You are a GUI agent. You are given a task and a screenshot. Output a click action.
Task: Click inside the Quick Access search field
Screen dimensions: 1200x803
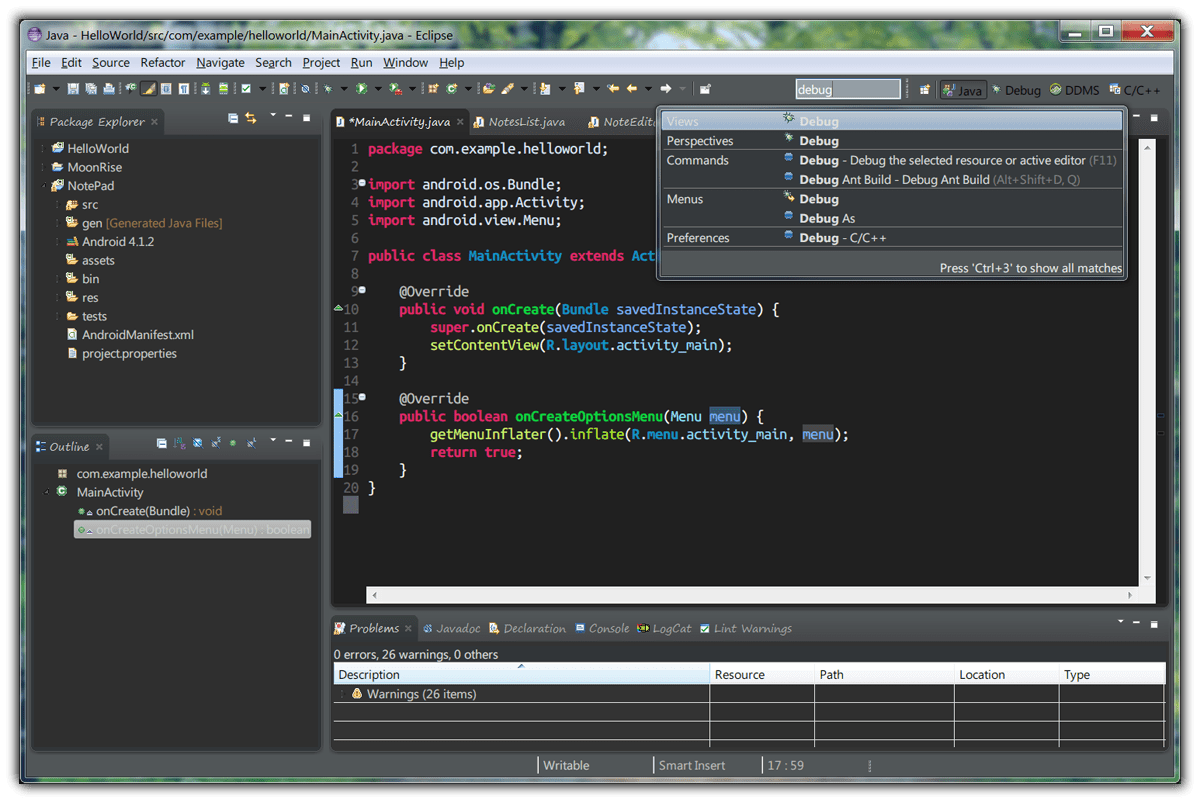point(848,88)
